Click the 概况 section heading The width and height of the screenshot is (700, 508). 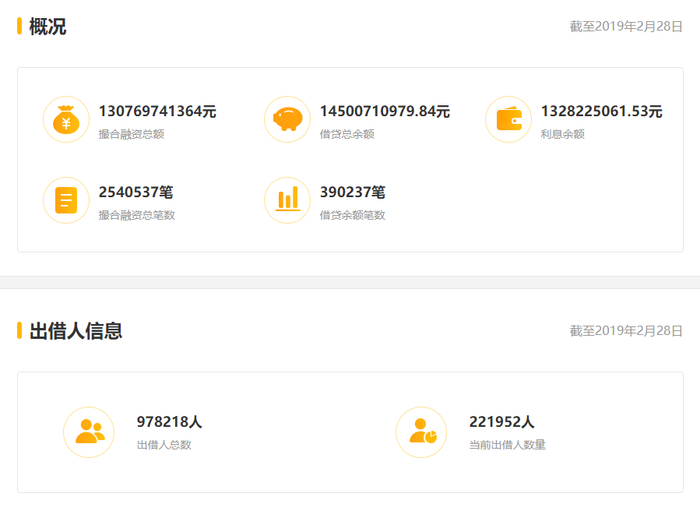48,26
